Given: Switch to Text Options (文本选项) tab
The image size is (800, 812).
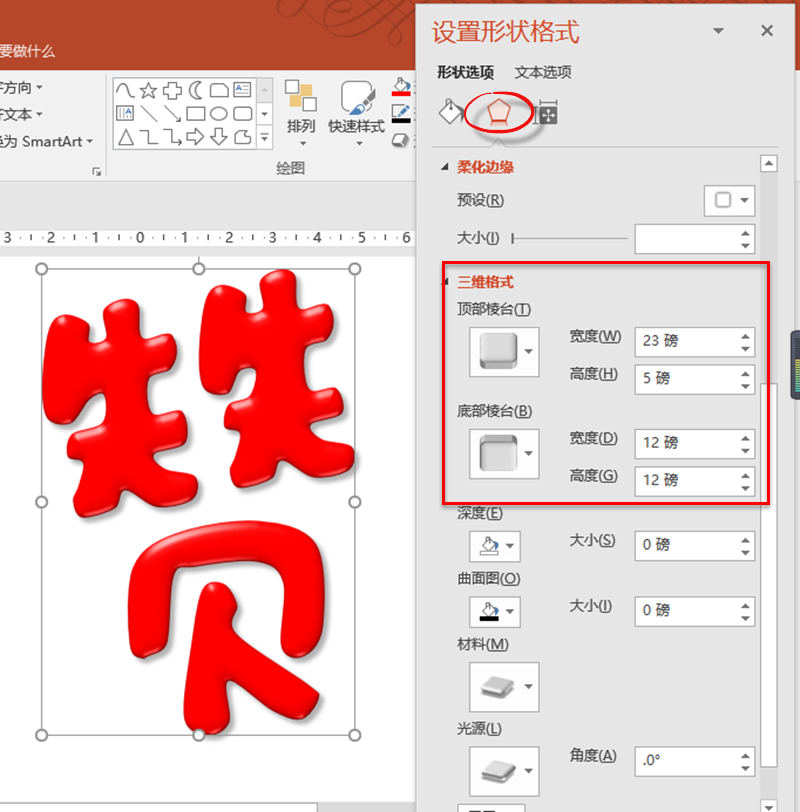Looking at the screenshot, I should click(x=543, y=72).
